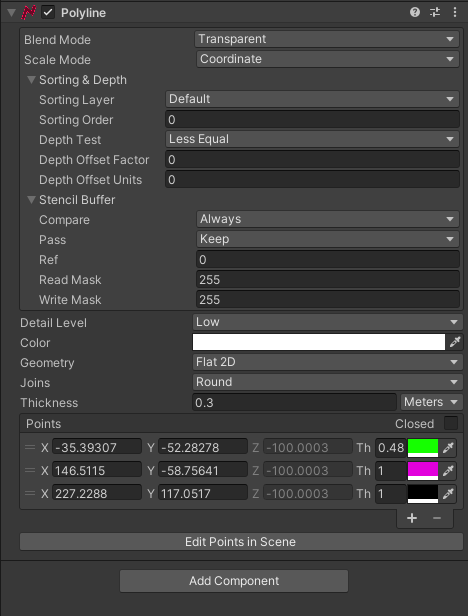
Task: Click the eyedropper beside the white Color field
Action: point(455,342)
